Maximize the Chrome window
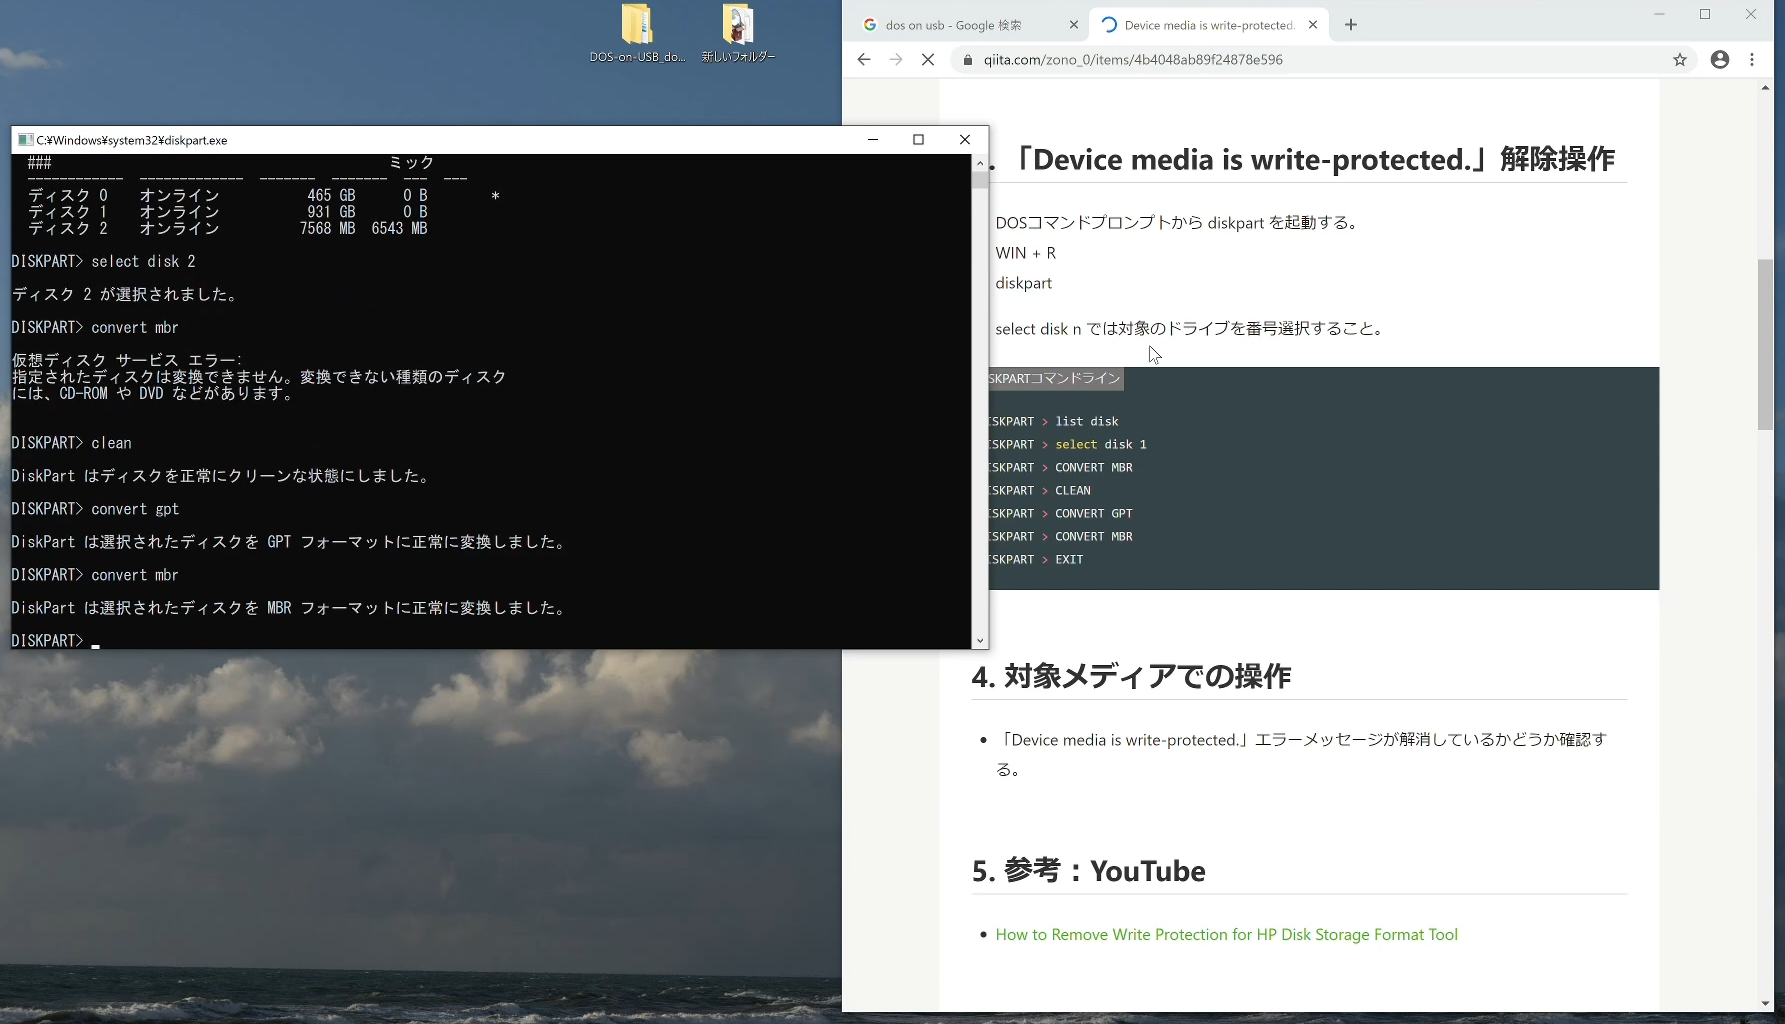1785x1024 pixels. pyautogui.click(x=1705, y=14)
